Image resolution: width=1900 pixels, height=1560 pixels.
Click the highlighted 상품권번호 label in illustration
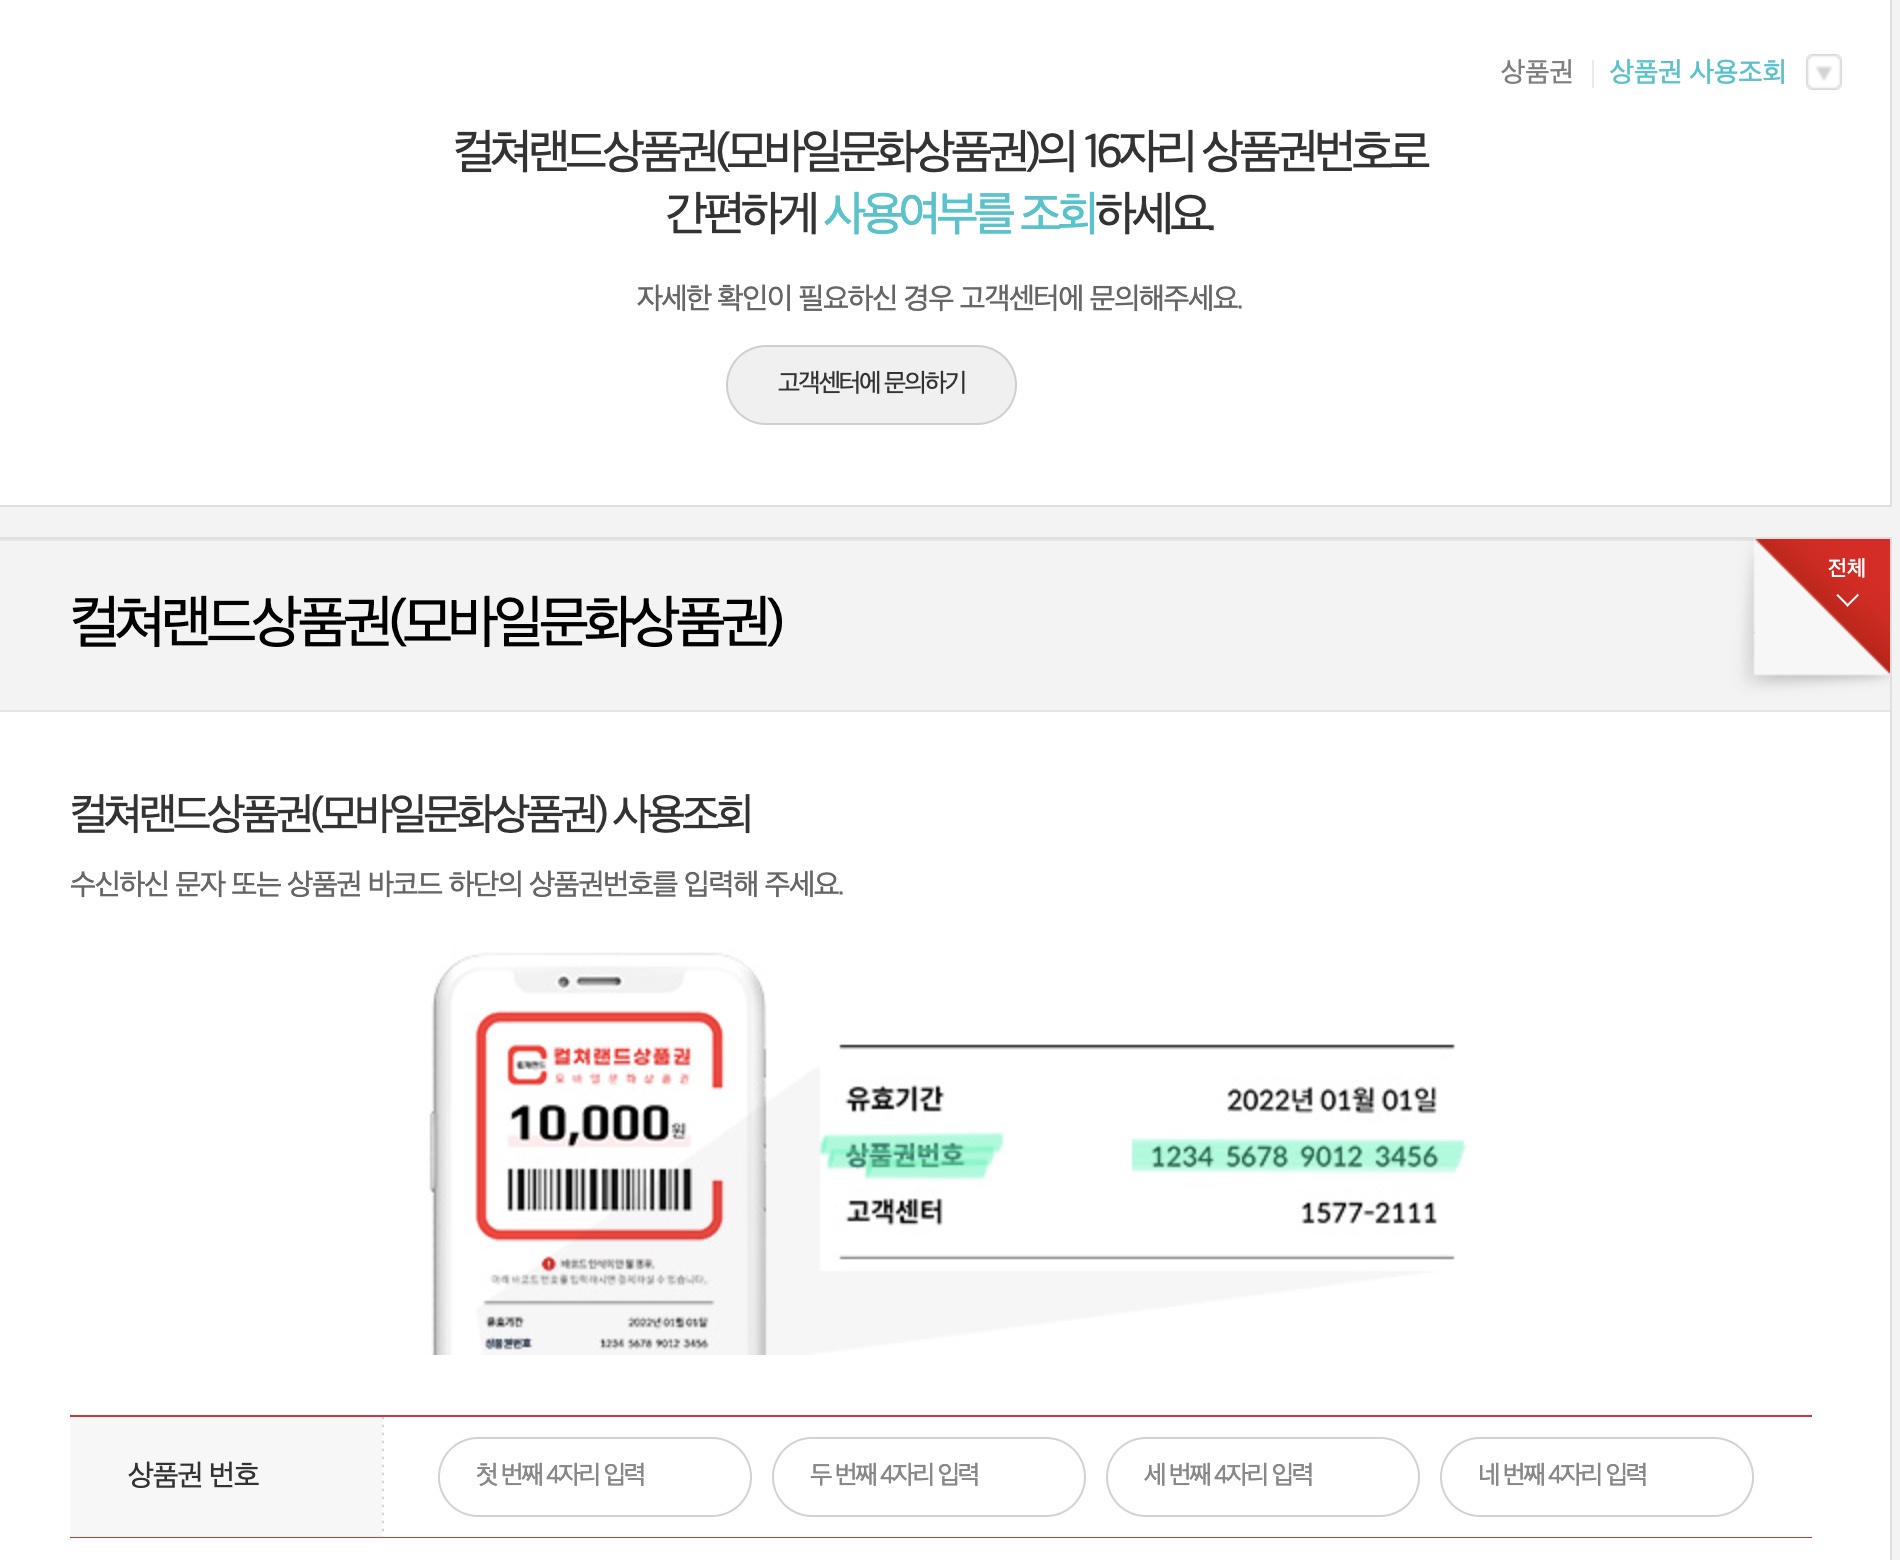pos(905,1155)
